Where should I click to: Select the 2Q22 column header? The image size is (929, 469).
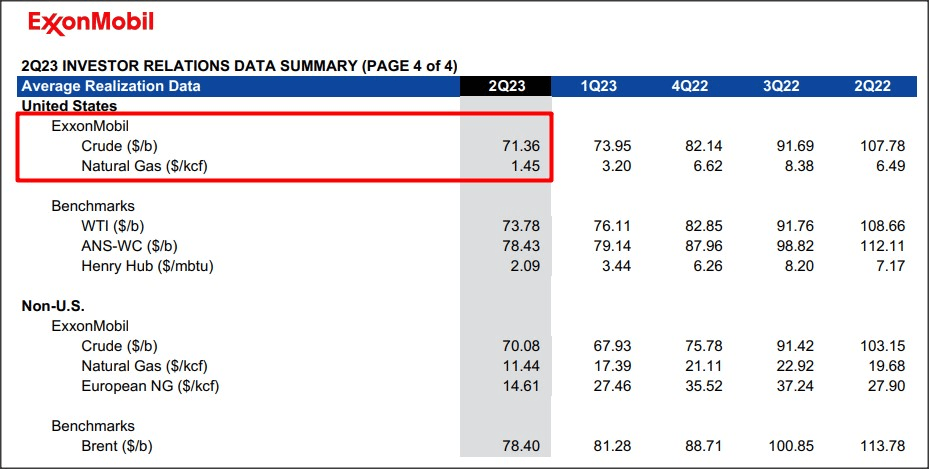872,86
